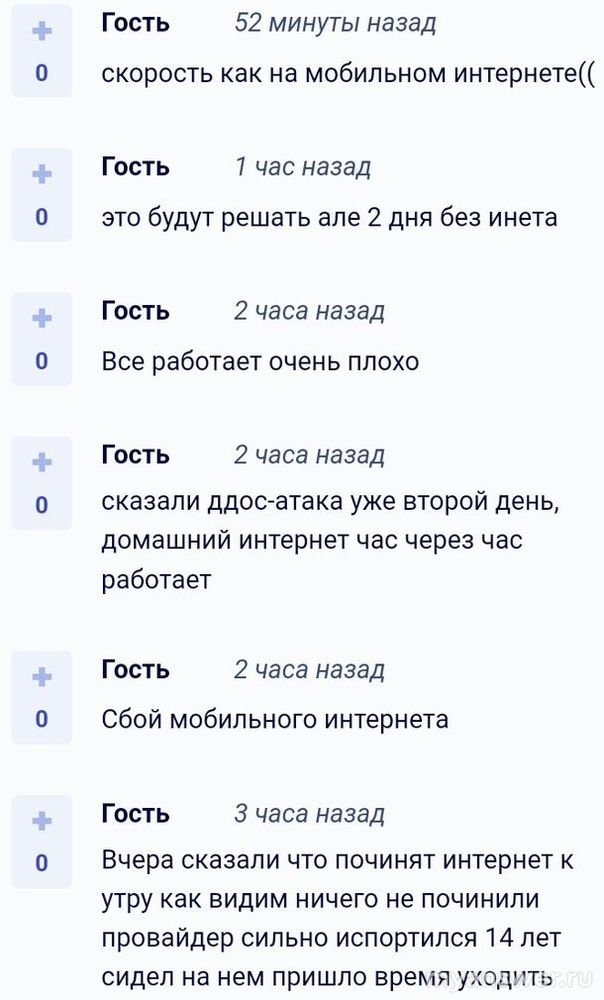
Task: Open Гость profile on the ддос-атака comment
Action: (136, 455)
